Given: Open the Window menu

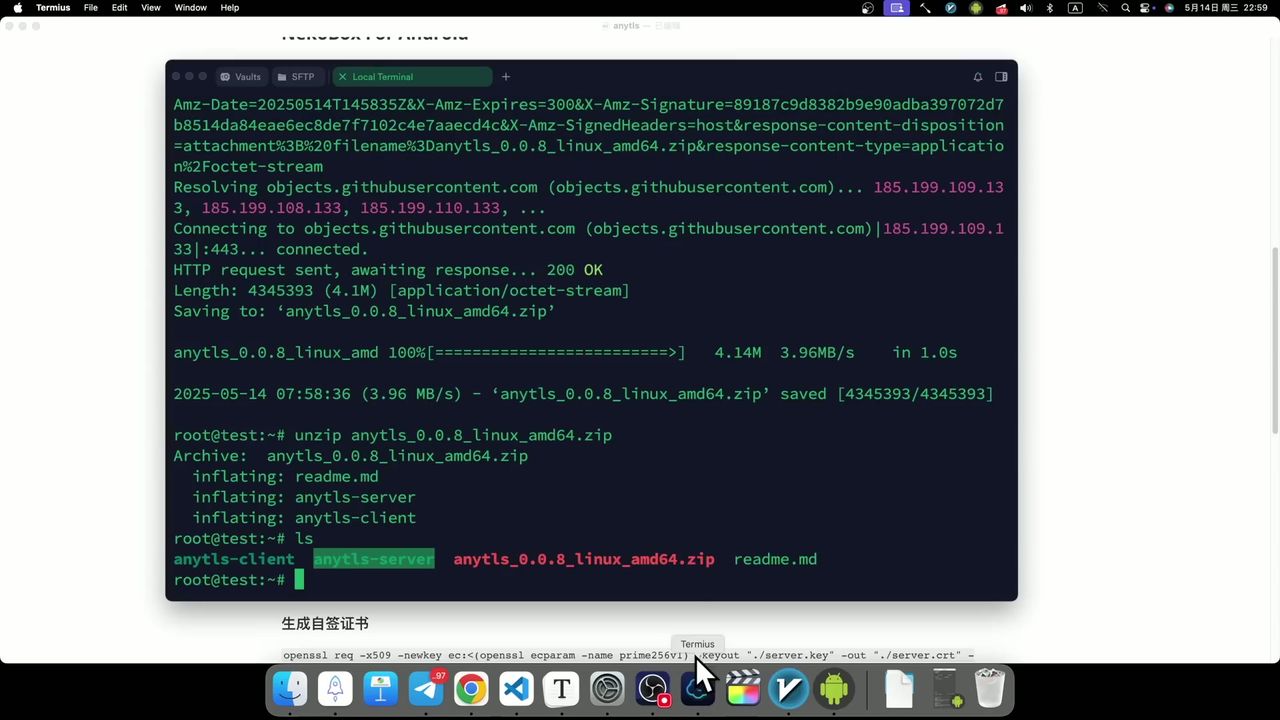Looking at the screenshot, I should (190, 8).
